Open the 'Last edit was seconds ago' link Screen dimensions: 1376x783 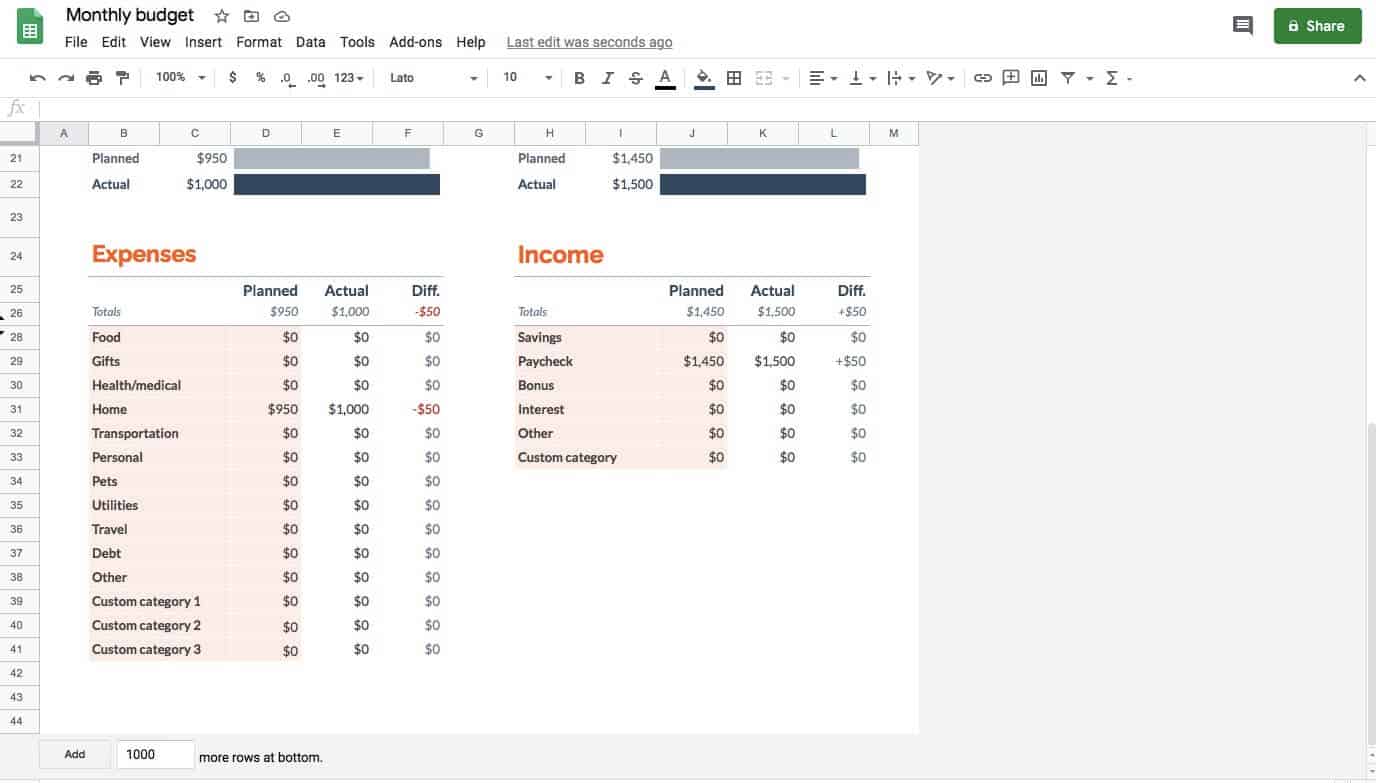(x=589, y=42)
